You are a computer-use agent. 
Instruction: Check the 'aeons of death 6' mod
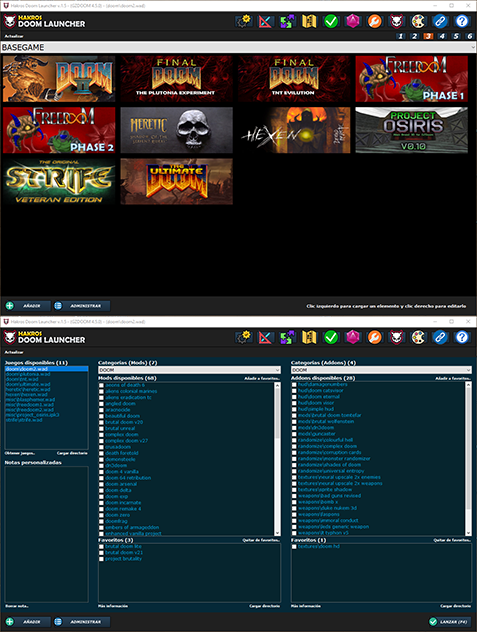pyautogui.click(x=101, y=385)
